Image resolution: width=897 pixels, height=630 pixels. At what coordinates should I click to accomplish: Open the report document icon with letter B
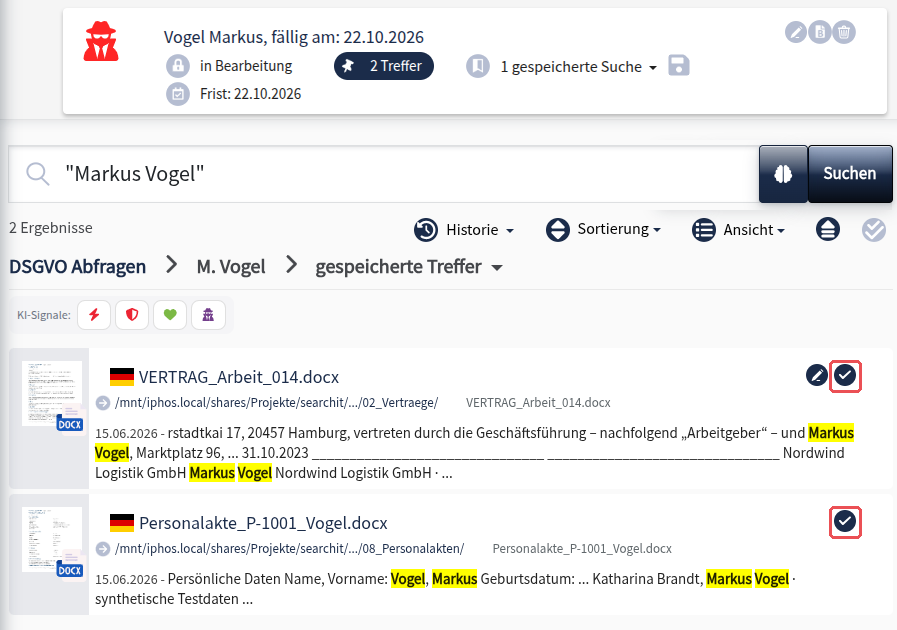coord(820,32)
